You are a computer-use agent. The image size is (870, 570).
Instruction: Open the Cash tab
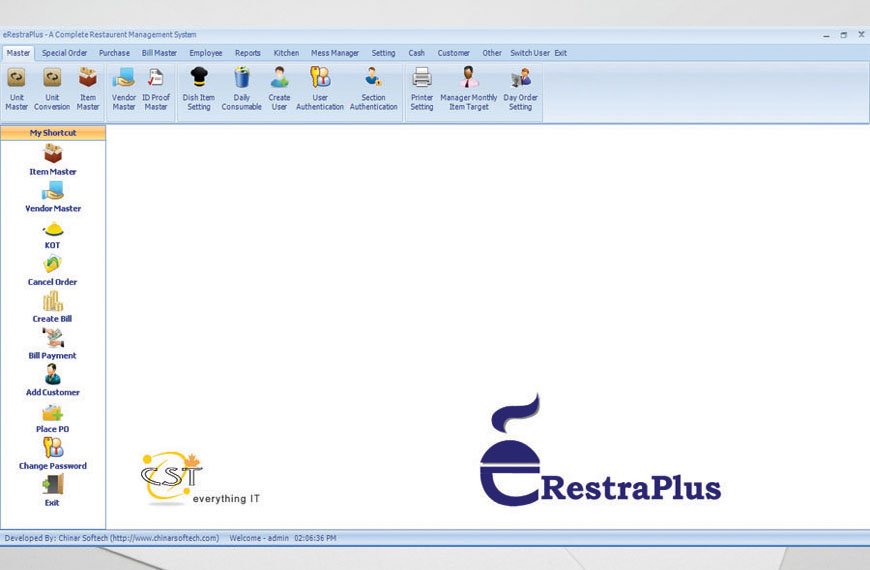coord(417,53)
